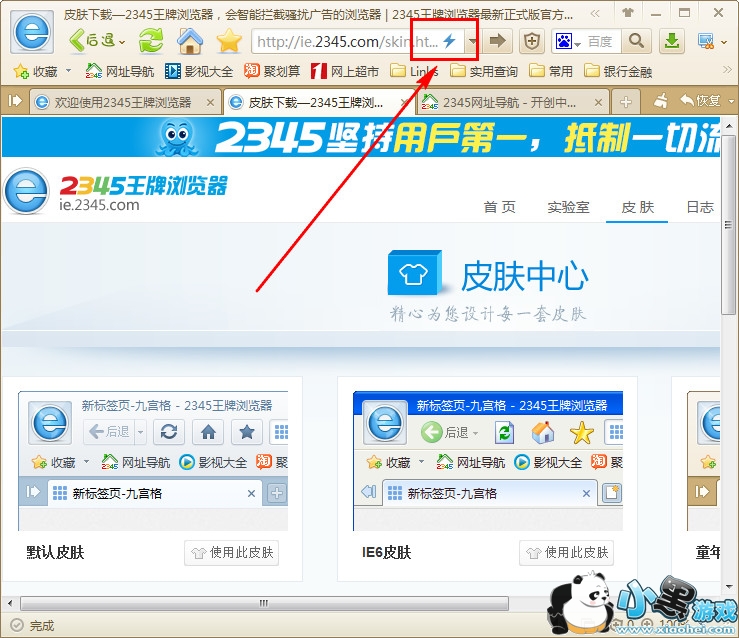Open the skin shirt icon in title bar

[x=628, y=13]
